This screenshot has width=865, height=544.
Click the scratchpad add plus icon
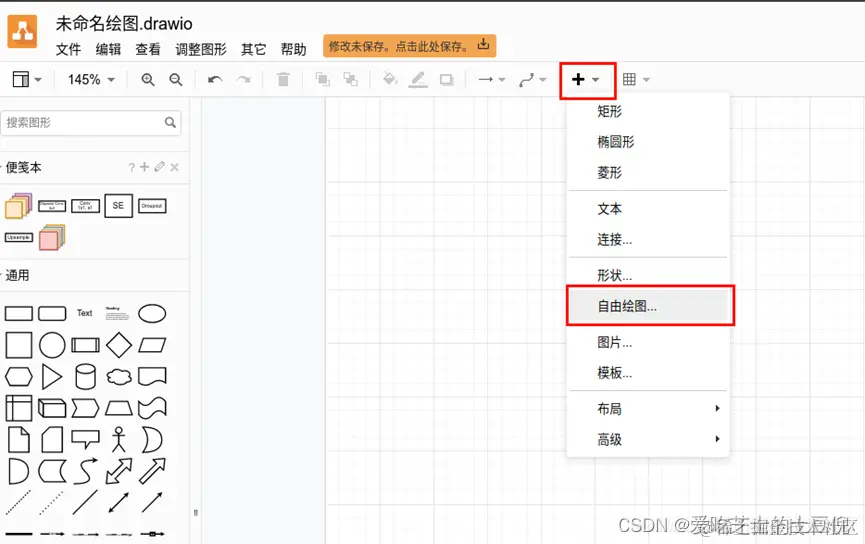pyautogui.click(x=145, y=167)
